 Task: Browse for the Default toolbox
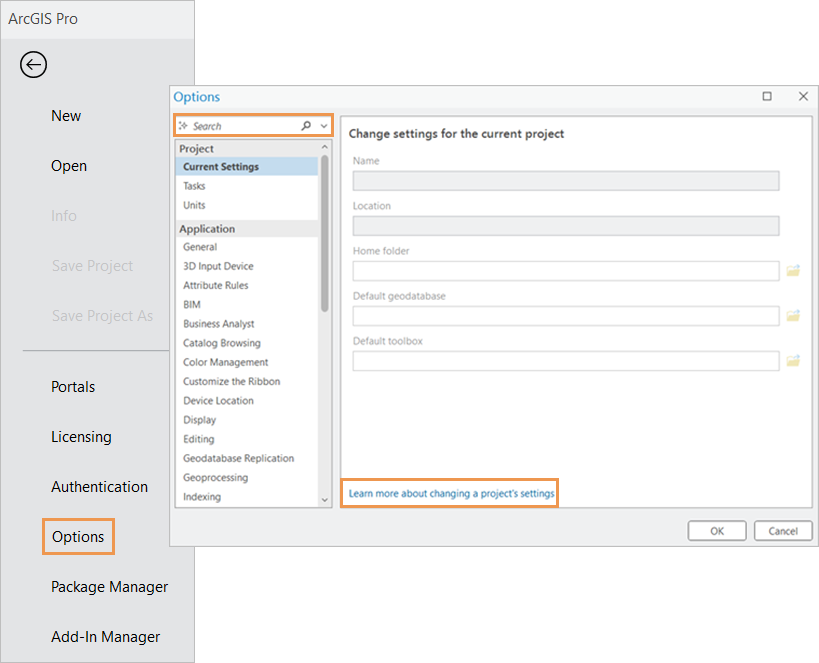(x=793, y=360)
